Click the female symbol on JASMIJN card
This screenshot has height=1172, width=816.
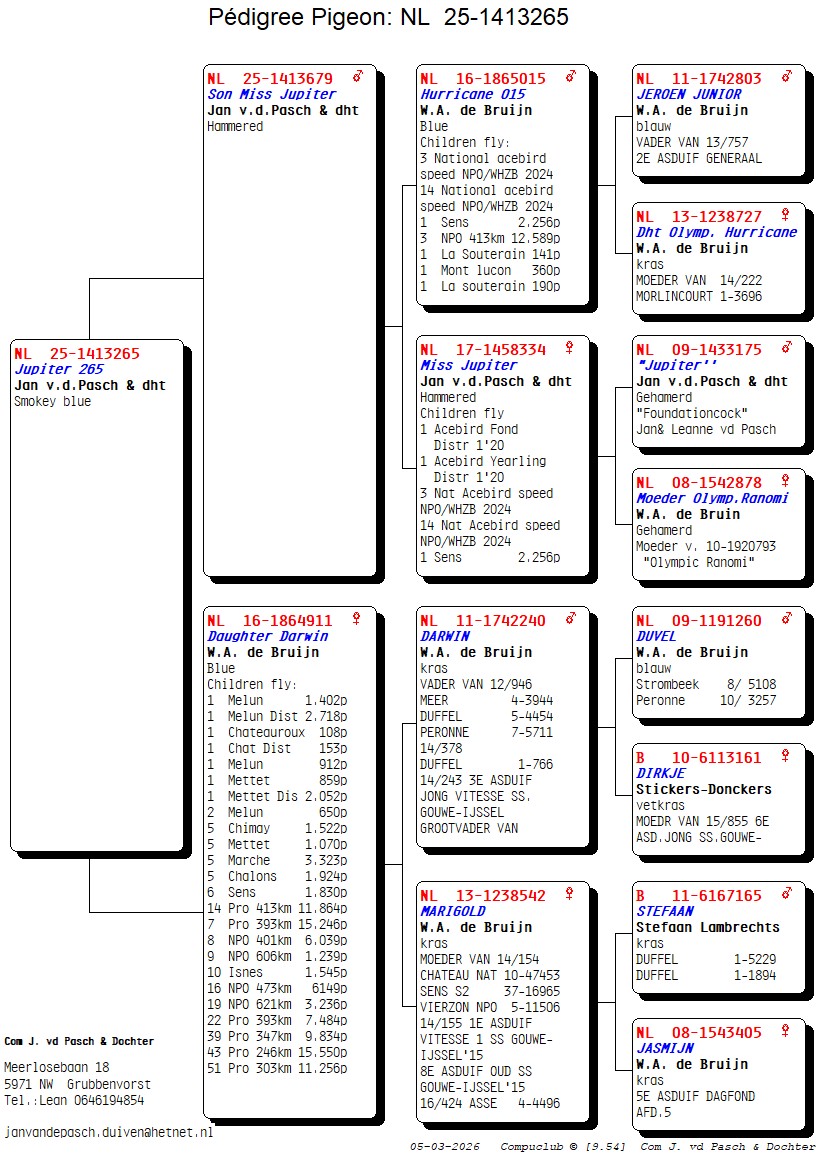coord(787,1031)
